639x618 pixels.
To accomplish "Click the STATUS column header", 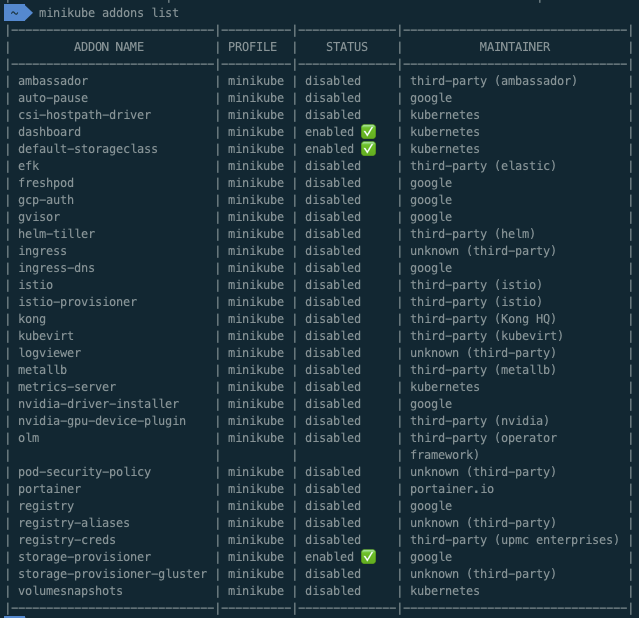I will coord(347,47).
